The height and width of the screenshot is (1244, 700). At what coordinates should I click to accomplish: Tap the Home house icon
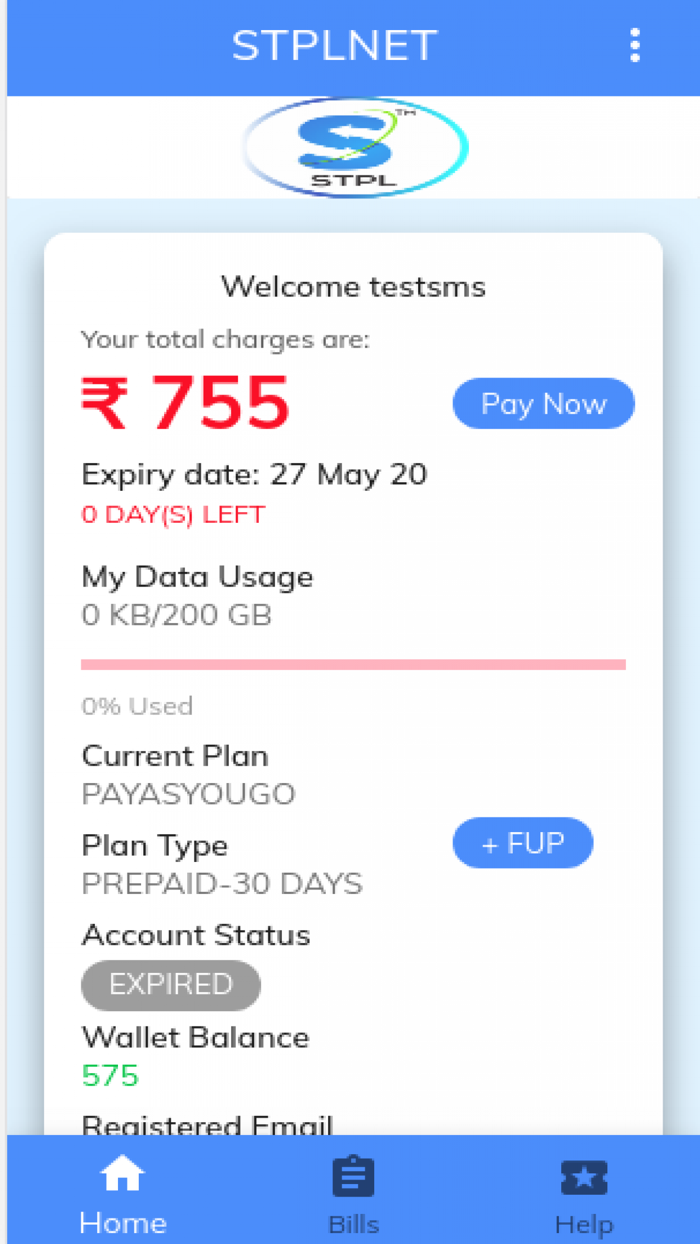point(122,1176)
